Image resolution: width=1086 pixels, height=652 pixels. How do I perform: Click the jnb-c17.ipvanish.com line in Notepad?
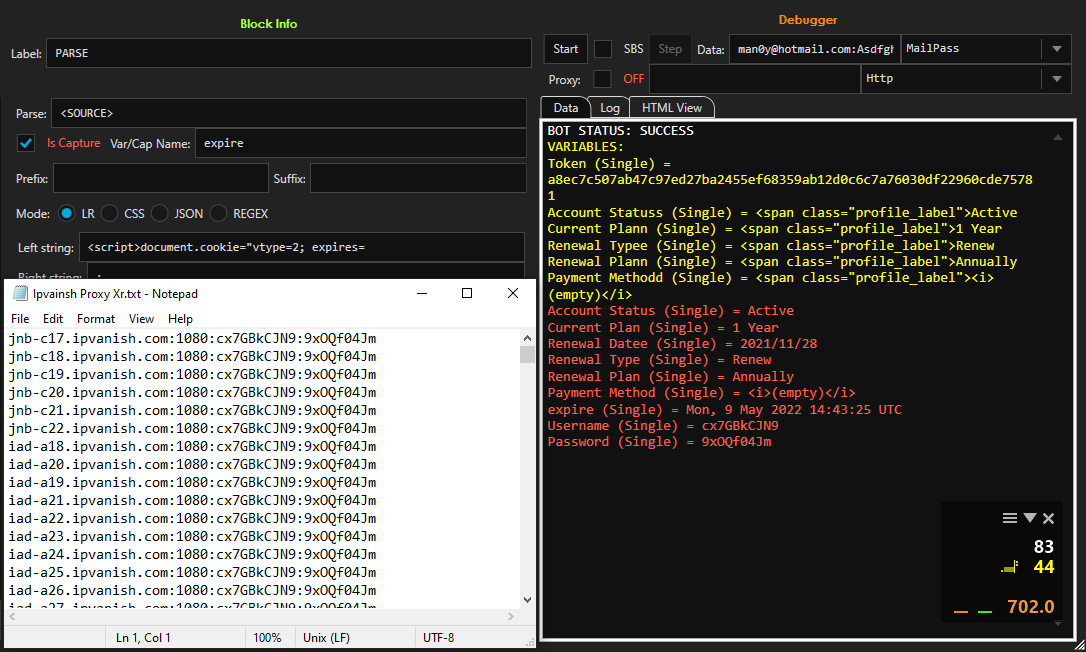click(193, 338)
